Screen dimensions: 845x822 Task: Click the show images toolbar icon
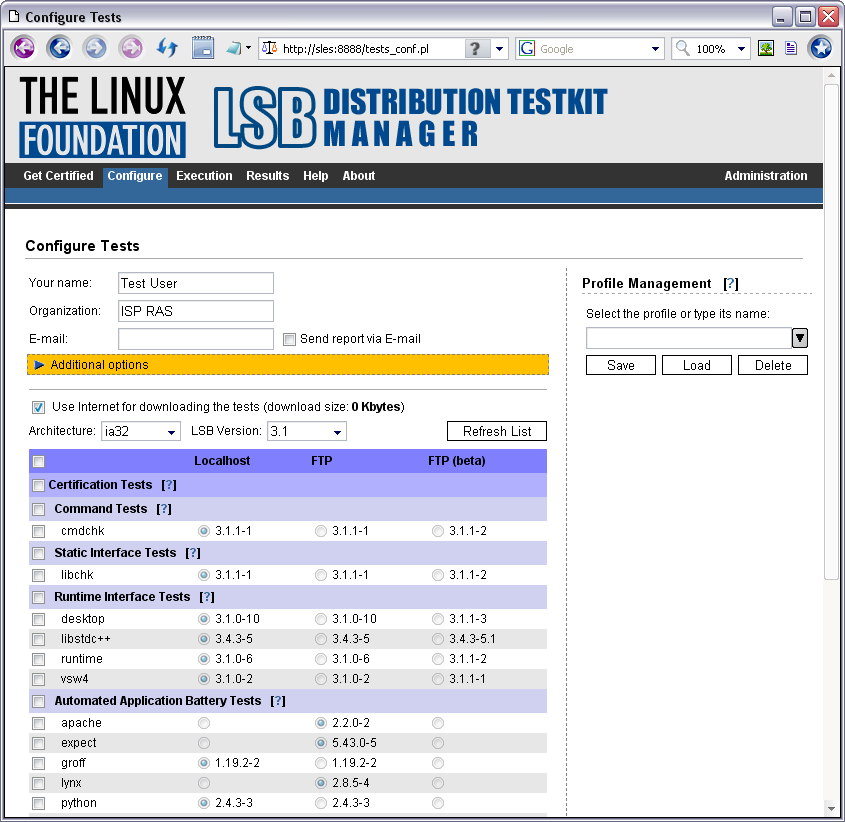766,49
